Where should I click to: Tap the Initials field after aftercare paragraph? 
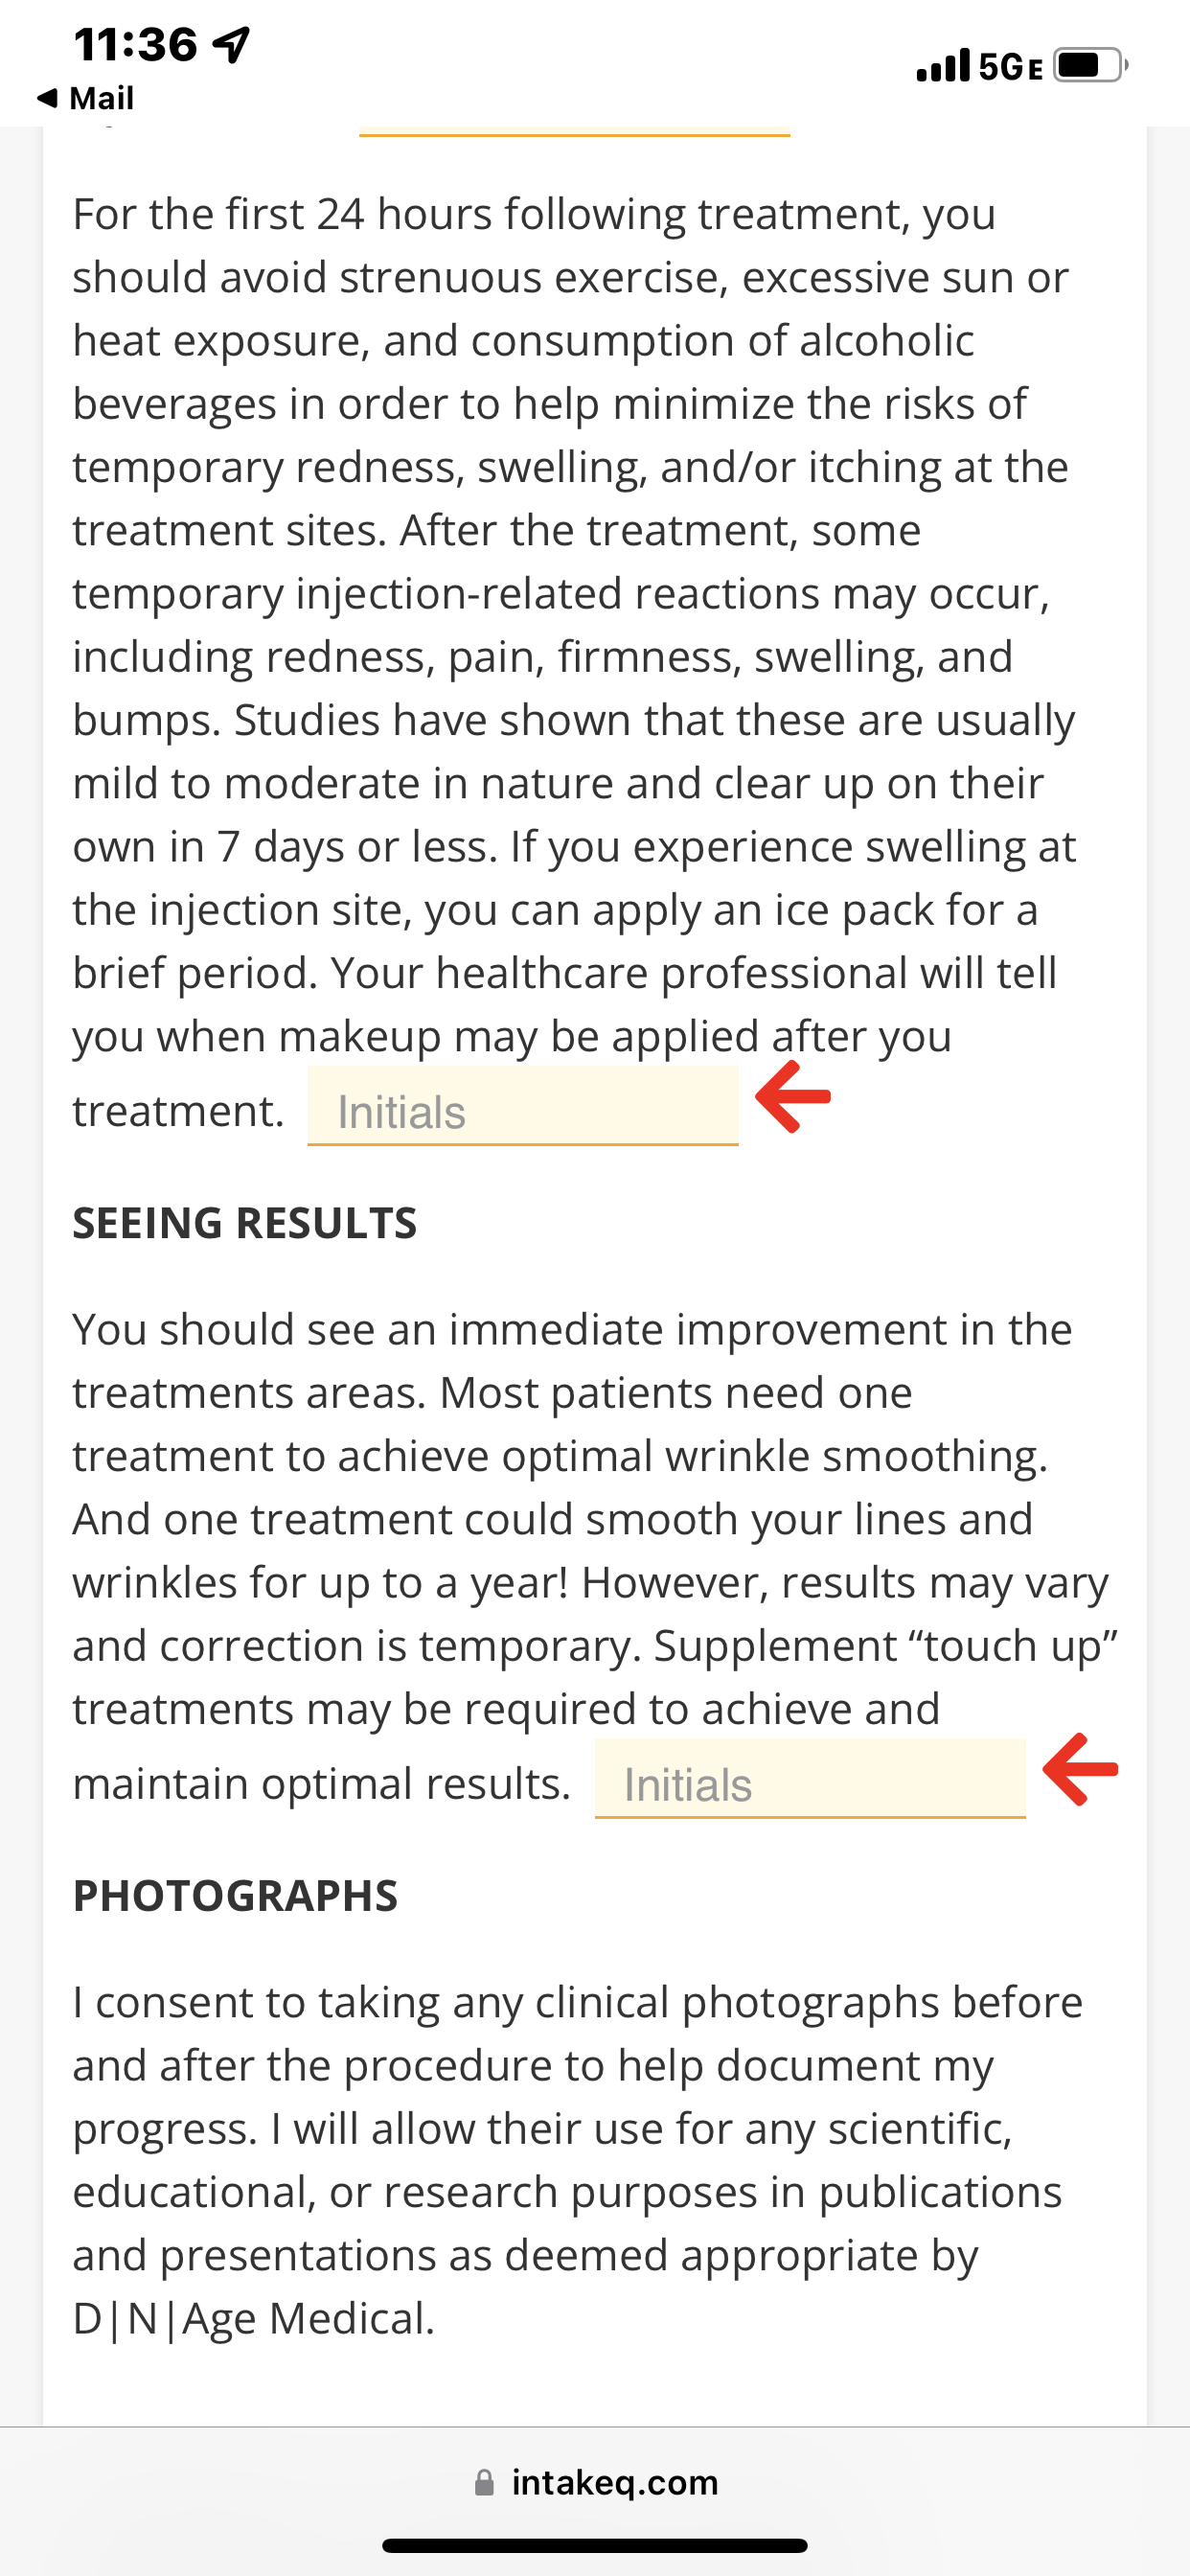click(522, 1106)
